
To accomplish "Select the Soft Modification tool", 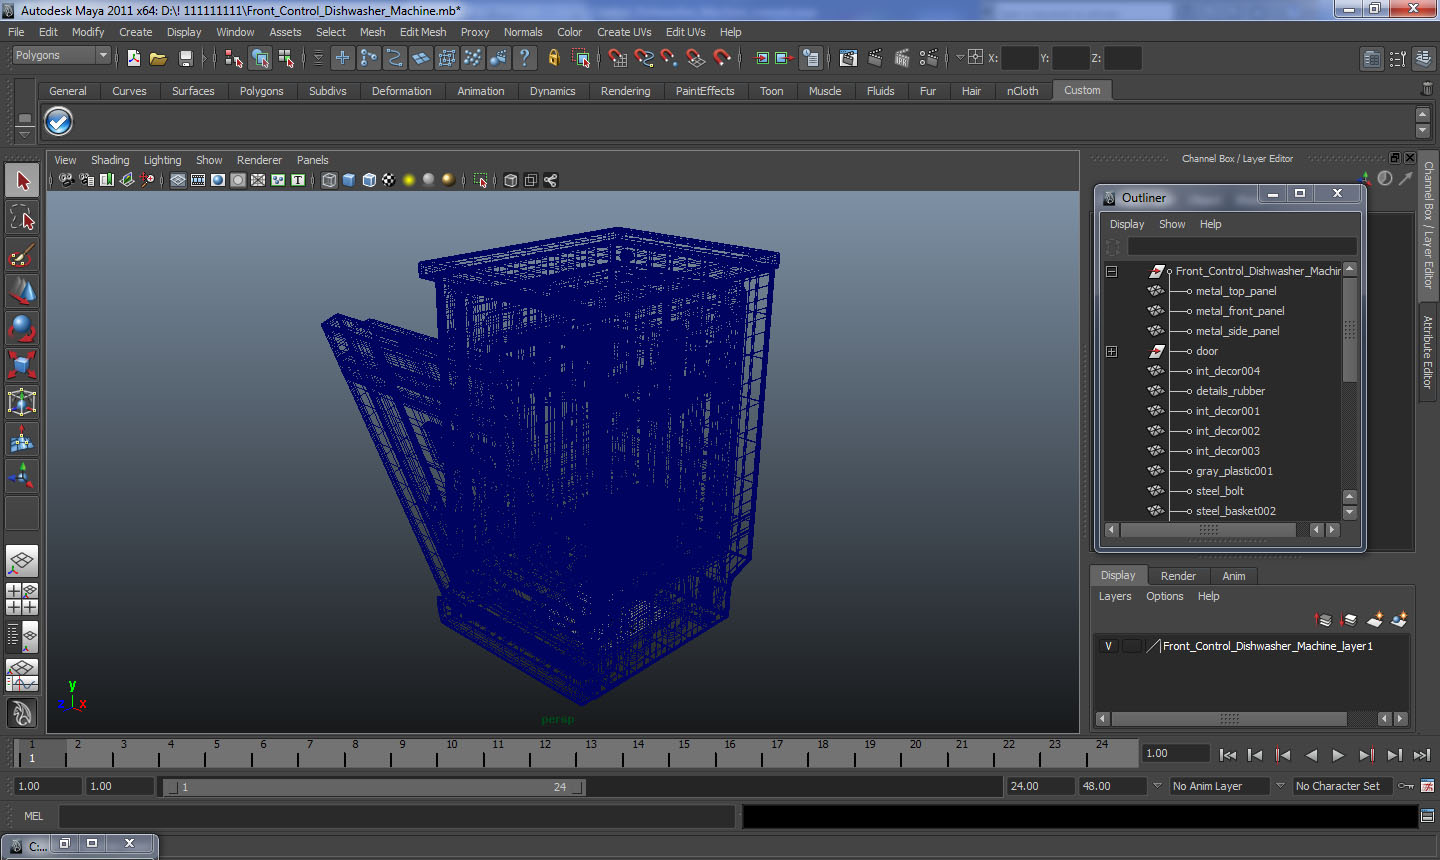I will (22, 439).
